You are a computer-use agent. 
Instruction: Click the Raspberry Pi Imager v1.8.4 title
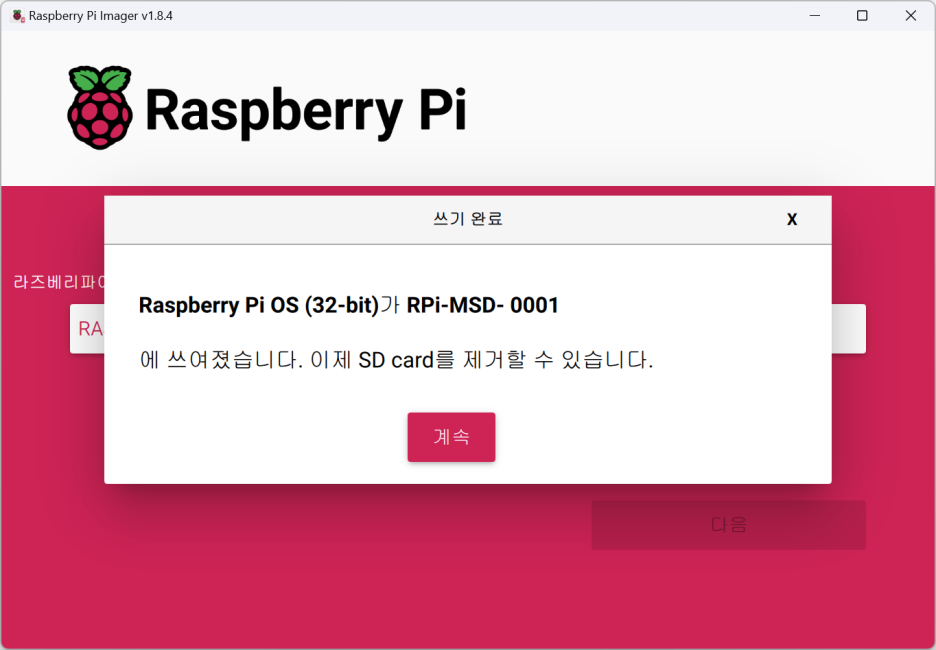(x=101, y=16)
